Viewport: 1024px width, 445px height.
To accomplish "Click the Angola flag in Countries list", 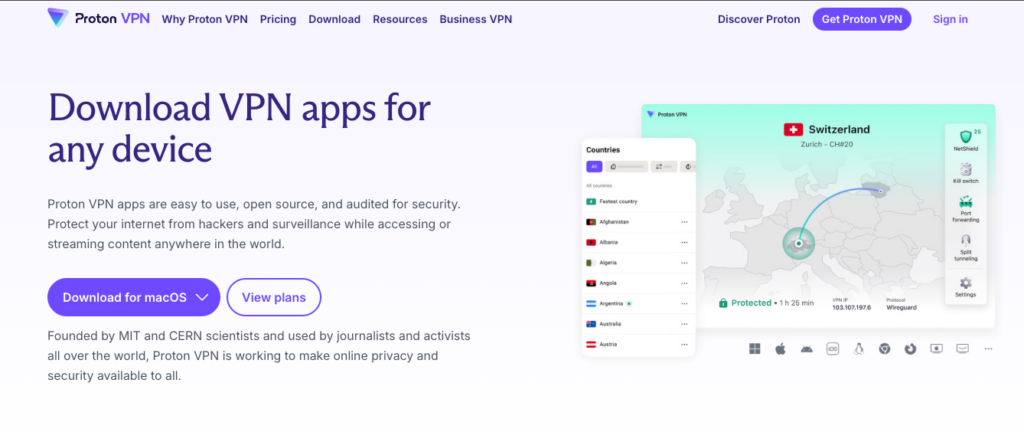I will [x=590, y=284].
